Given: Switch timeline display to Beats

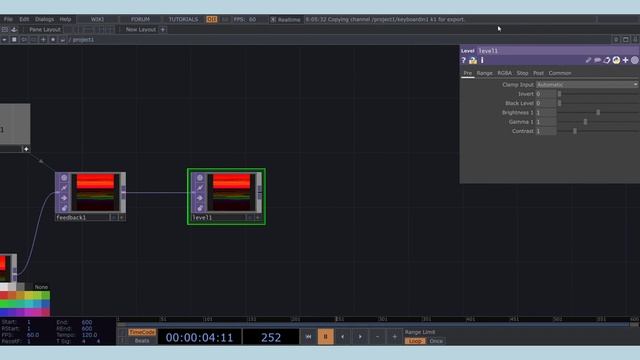Looking at the screenshot, I should click(x=142, y=341).
